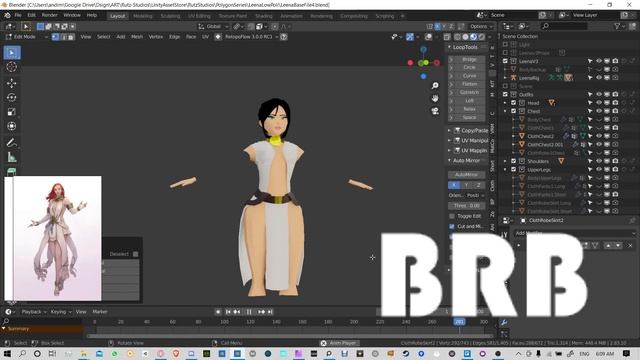Toggle the Outfits collection checkbox
This screenshot has height=360, width=640.
(x=505, y=94)
